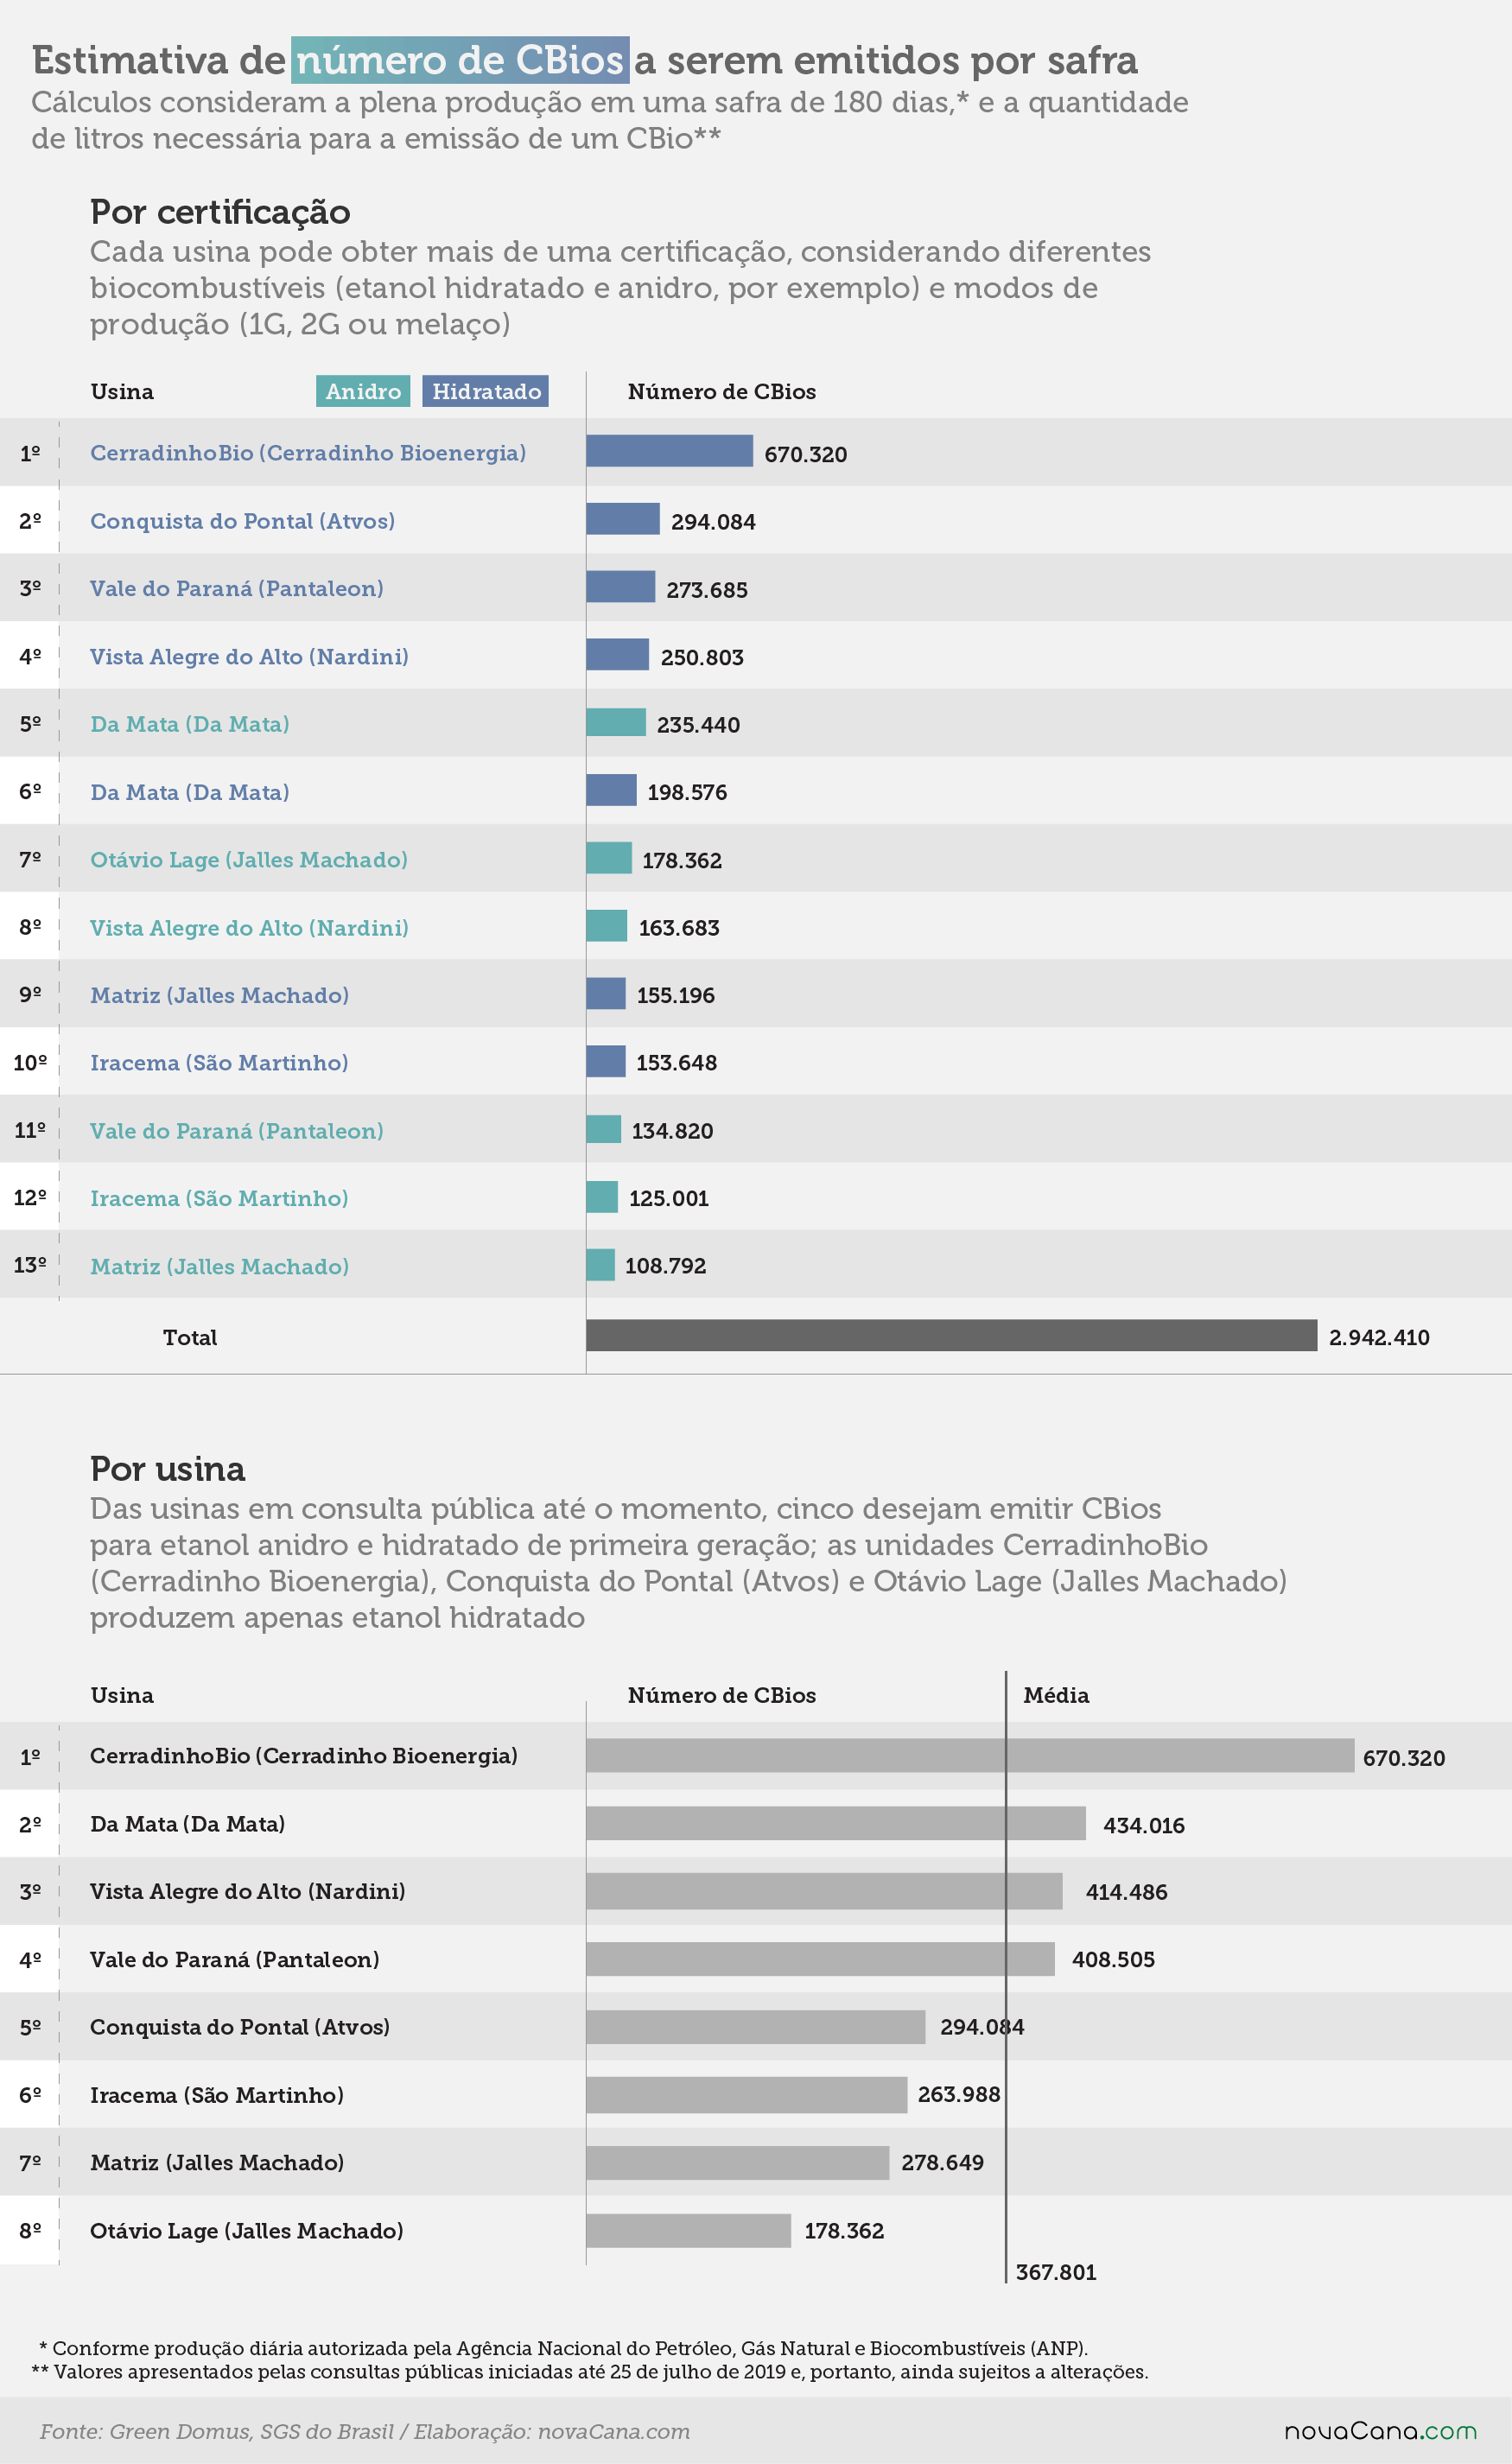The height and width of the screenshot is (2464, 1512).
Task: Click the value 134.820
Action: point(672,1131)
